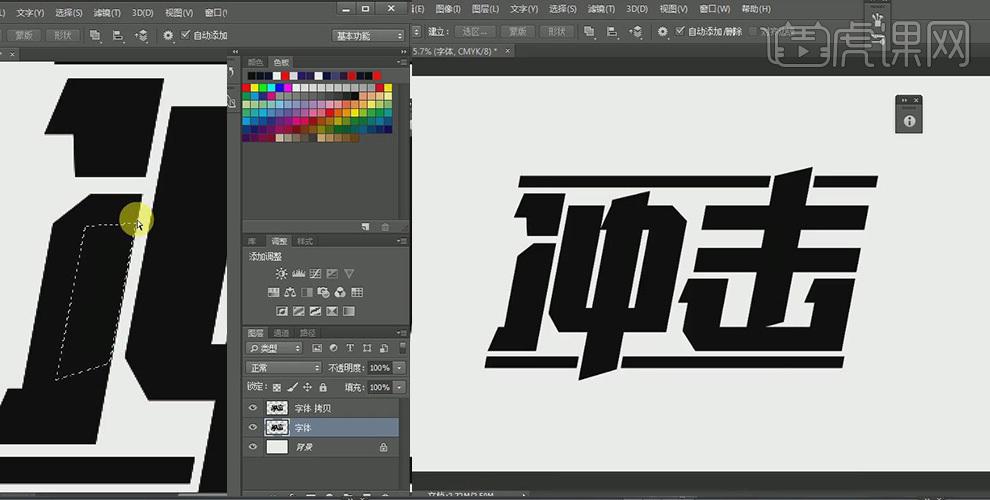
Task: Toggle lock position
Action: [307, 387]
